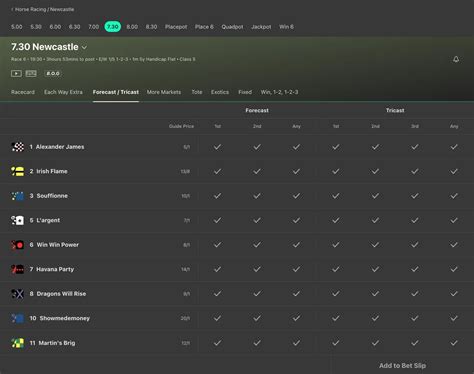Select the 6.00 race time
Screen dimensions: 474x374
pos(55,27)
